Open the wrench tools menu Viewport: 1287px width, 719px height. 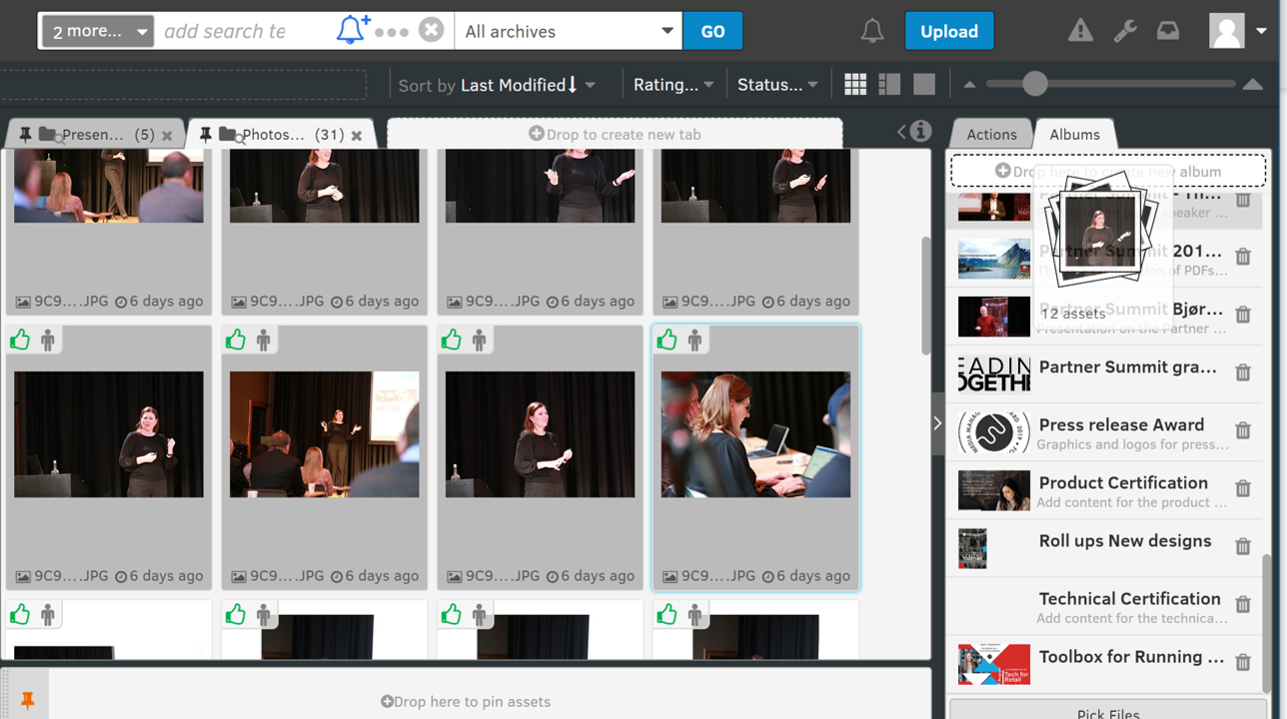click(x=1125, y=31)
